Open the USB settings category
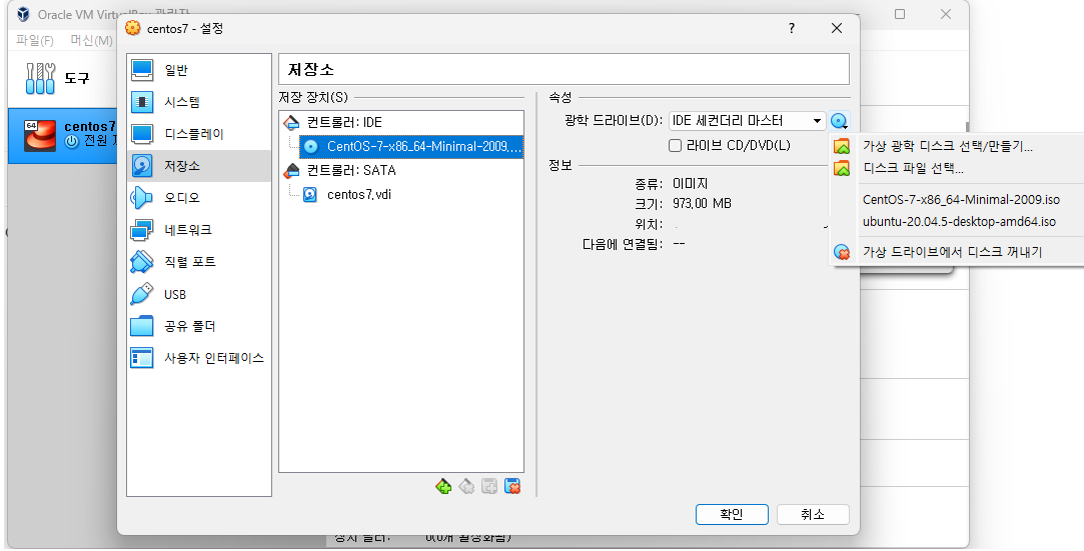The width and height of the screenshot is (1084, 551). 199,295
